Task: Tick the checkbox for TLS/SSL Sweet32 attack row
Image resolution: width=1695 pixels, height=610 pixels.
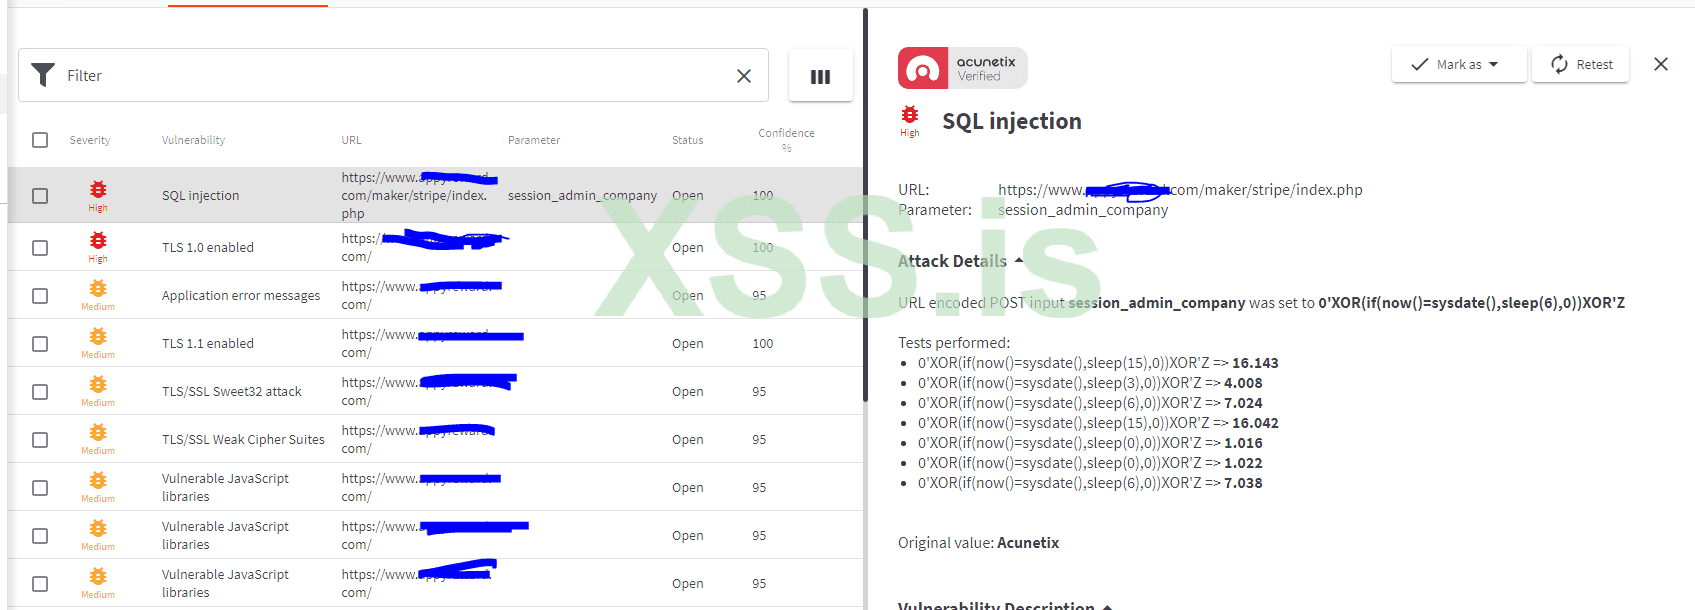Action: click(x=40, y=392)
